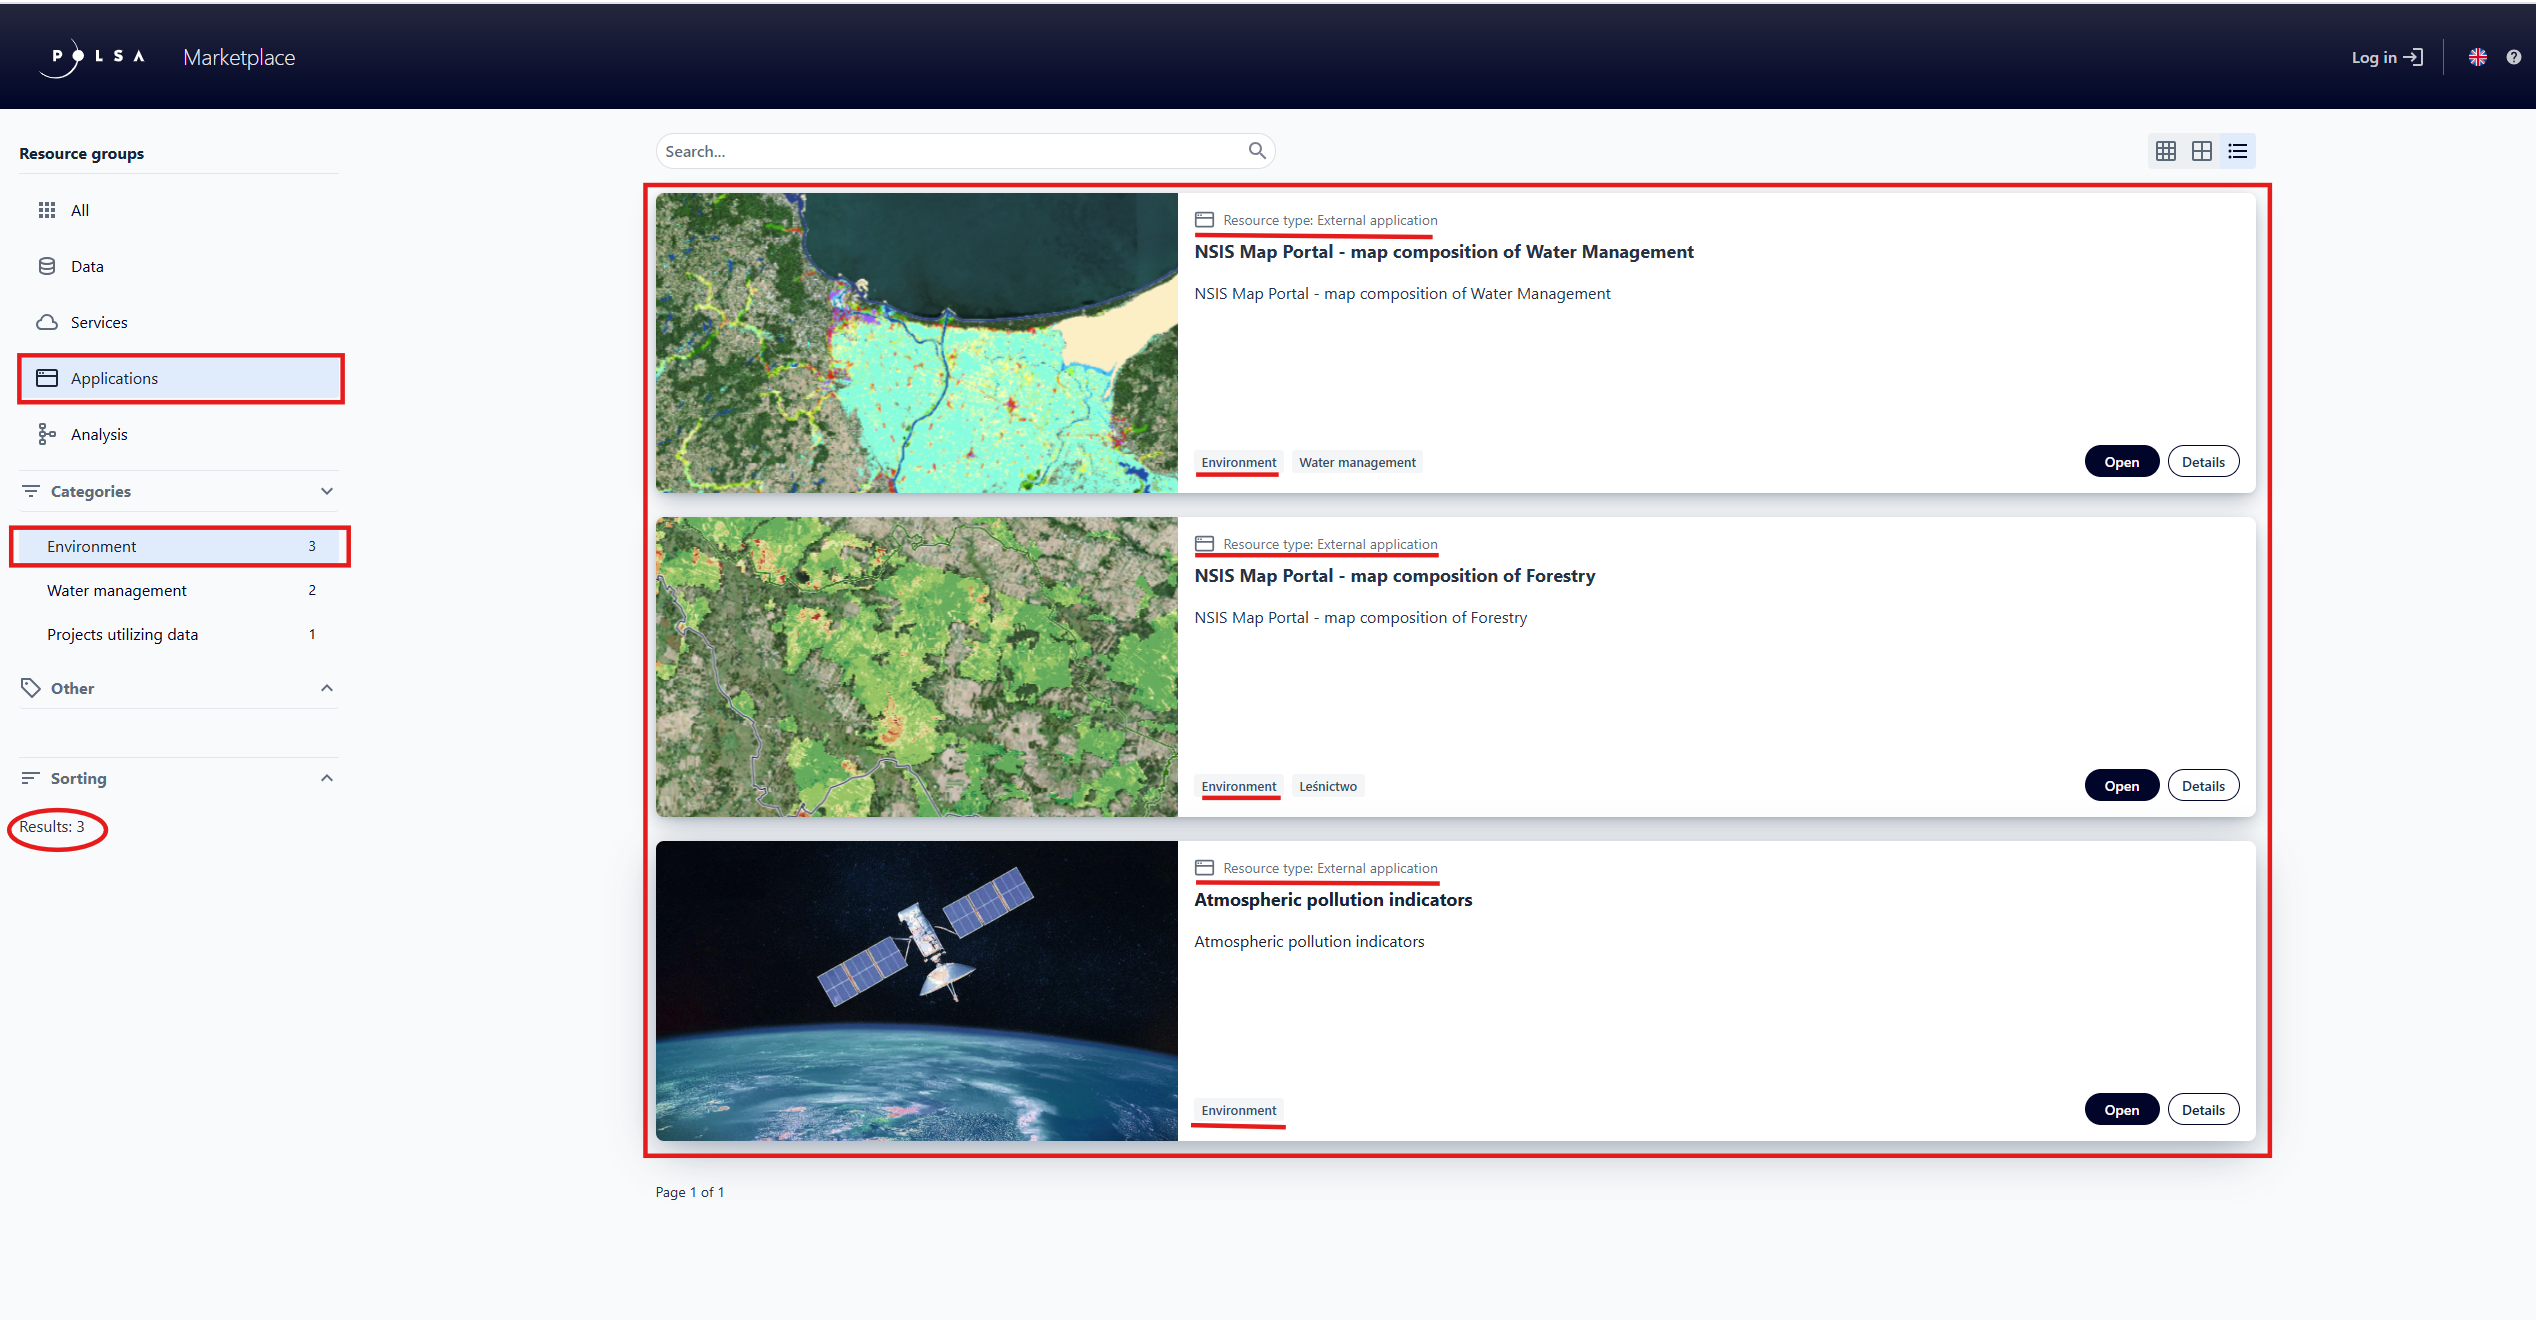Switch to list view layout
The image size is (2536, 1320).
coord(2238,150)
